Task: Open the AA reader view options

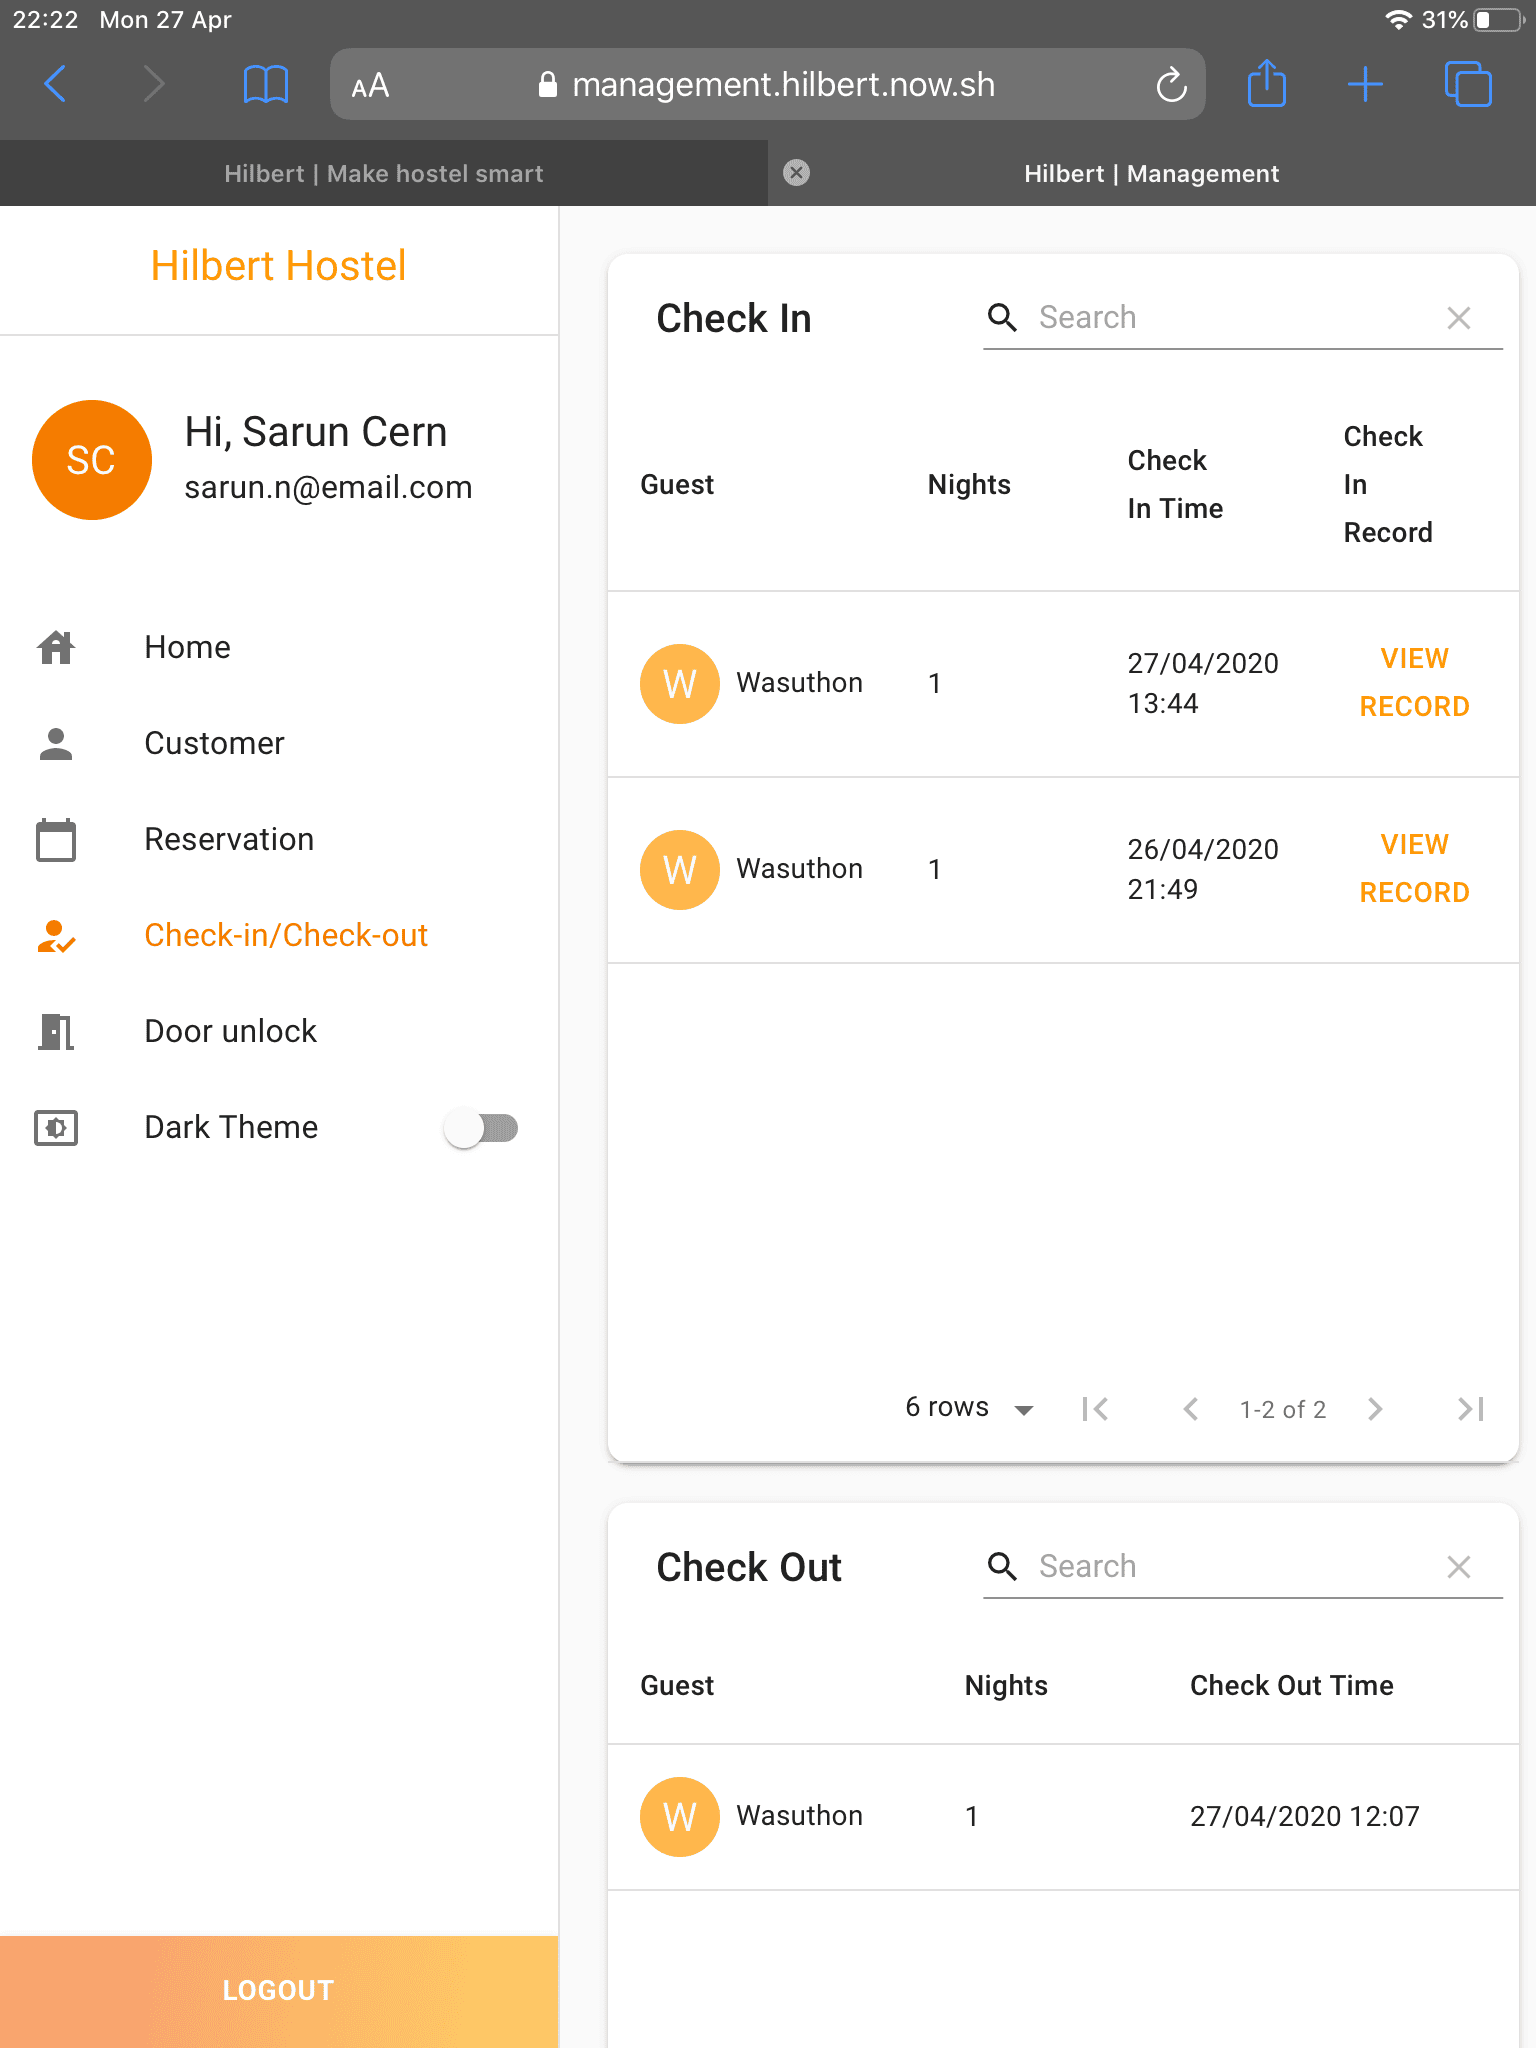Action: [370, 85]
